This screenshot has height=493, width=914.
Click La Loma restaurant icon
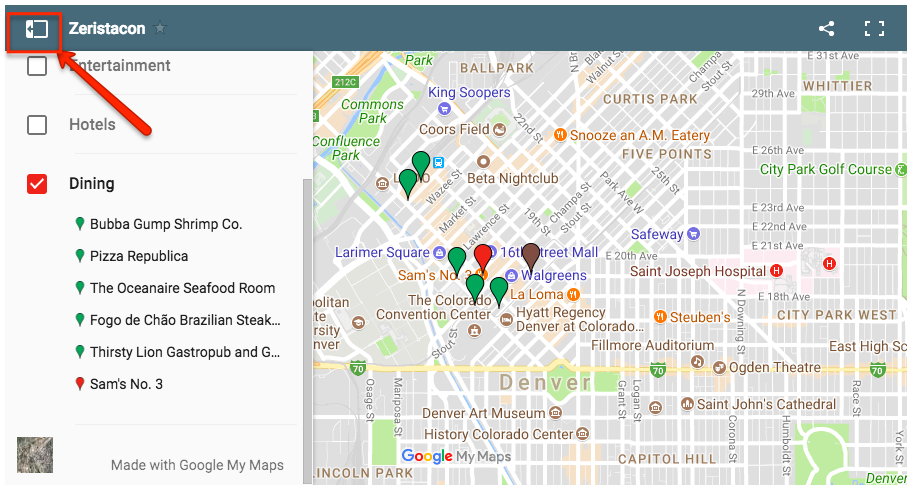click(574, 294)
